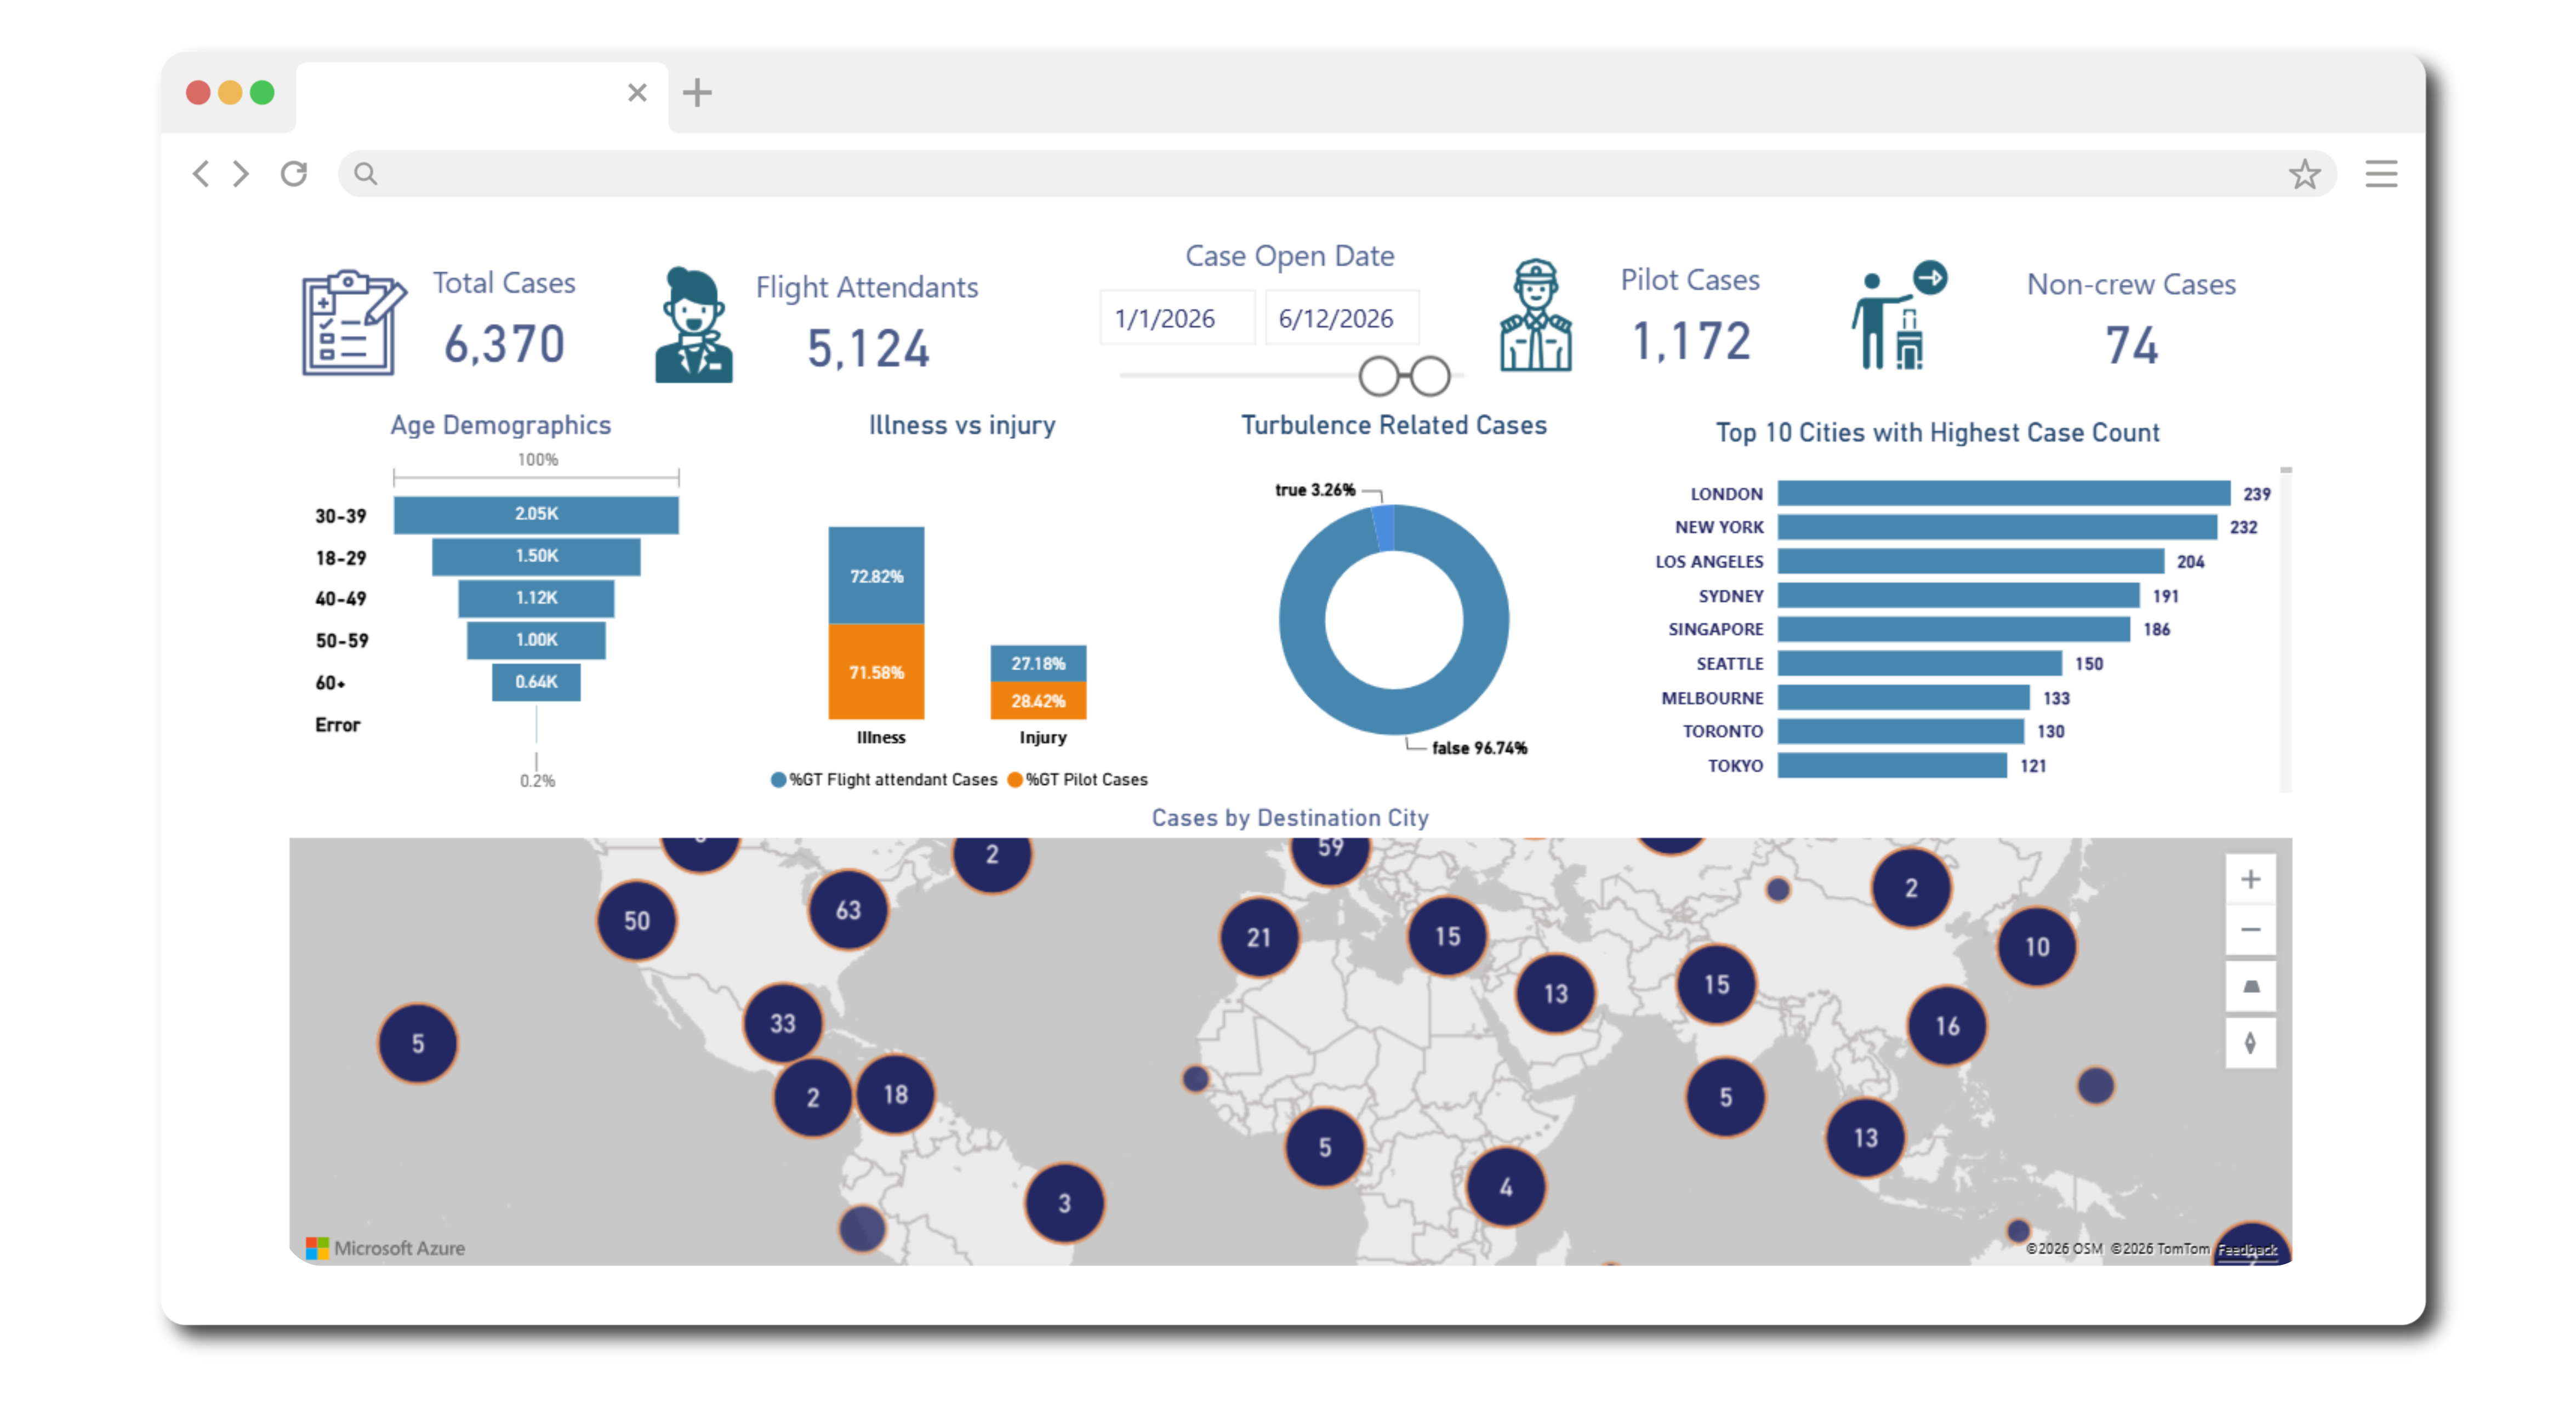The height and width of the screenshot is (1403, 2576).
Task: Click the Flight Attendants 5,124 card value
Action: (869, 349)
